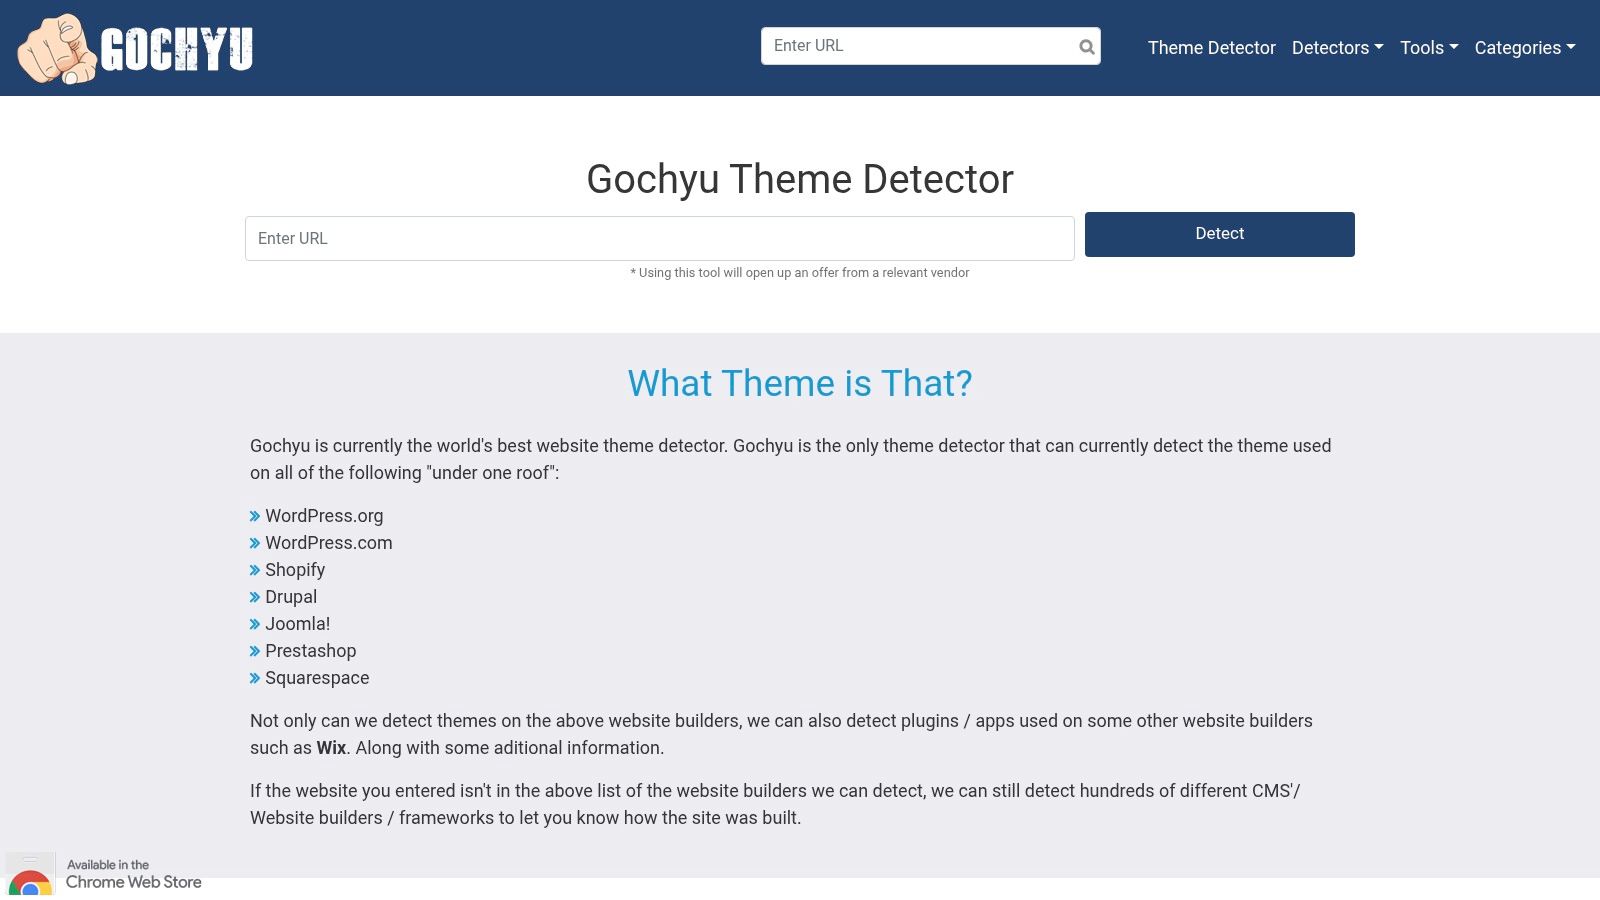Click the bold 'Wix' word in paragraph
This screenshot has height=900, width=1600.
tap(331, 748)
